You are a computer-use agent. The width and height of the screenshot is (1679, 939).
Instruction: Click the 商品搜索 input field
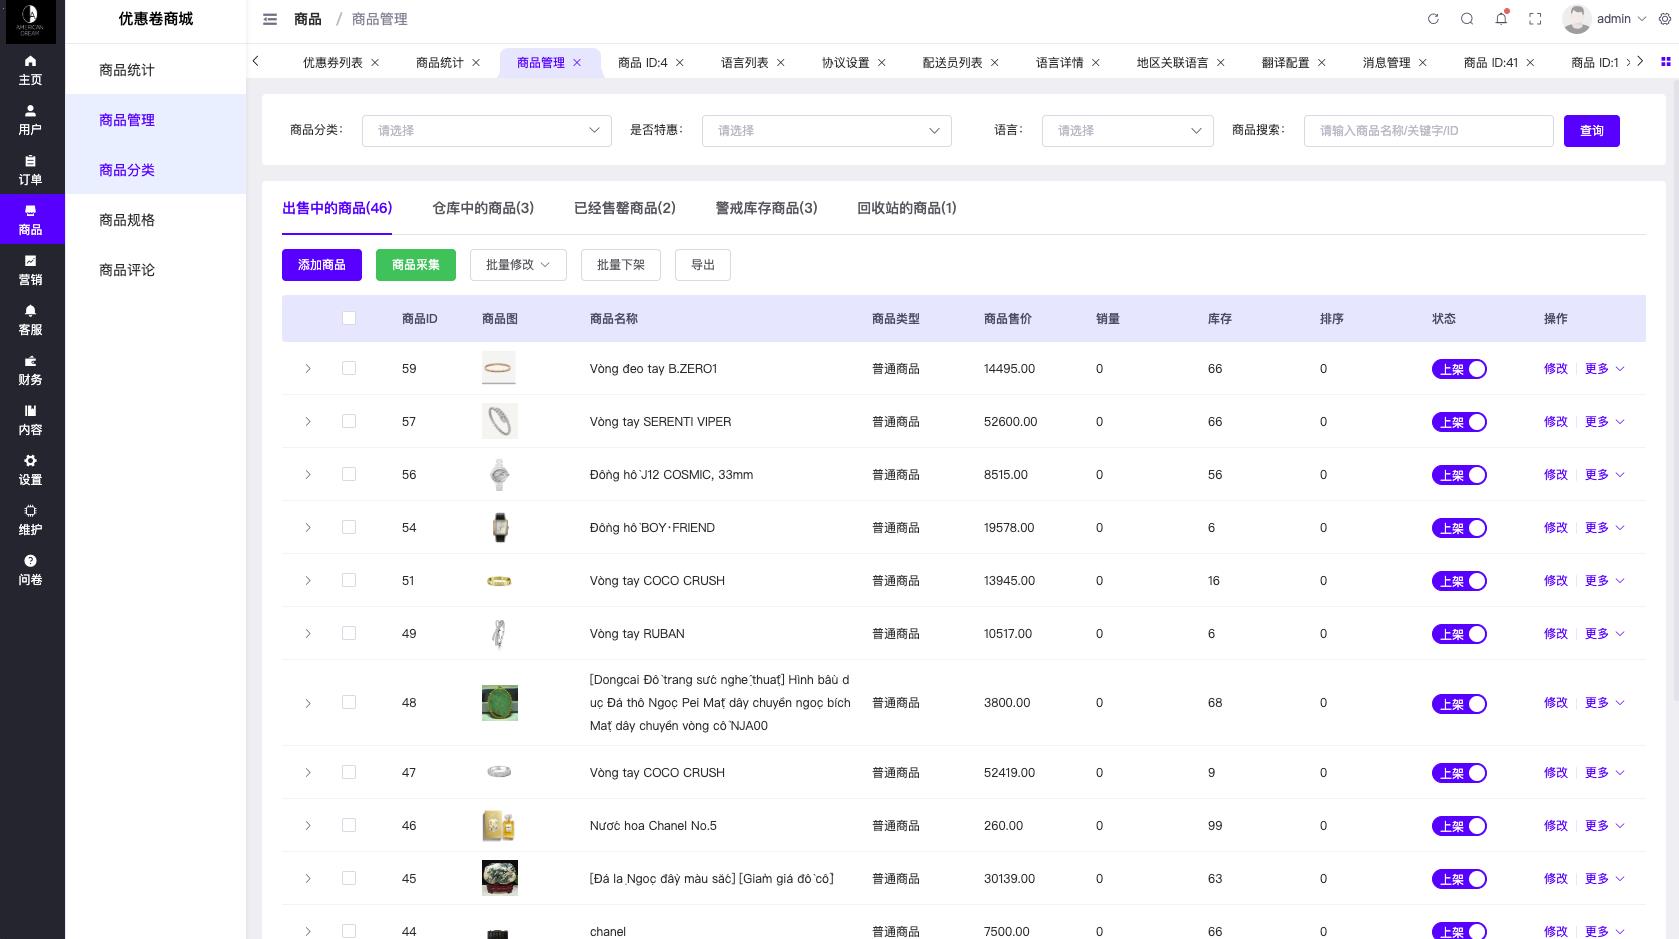1428,131
